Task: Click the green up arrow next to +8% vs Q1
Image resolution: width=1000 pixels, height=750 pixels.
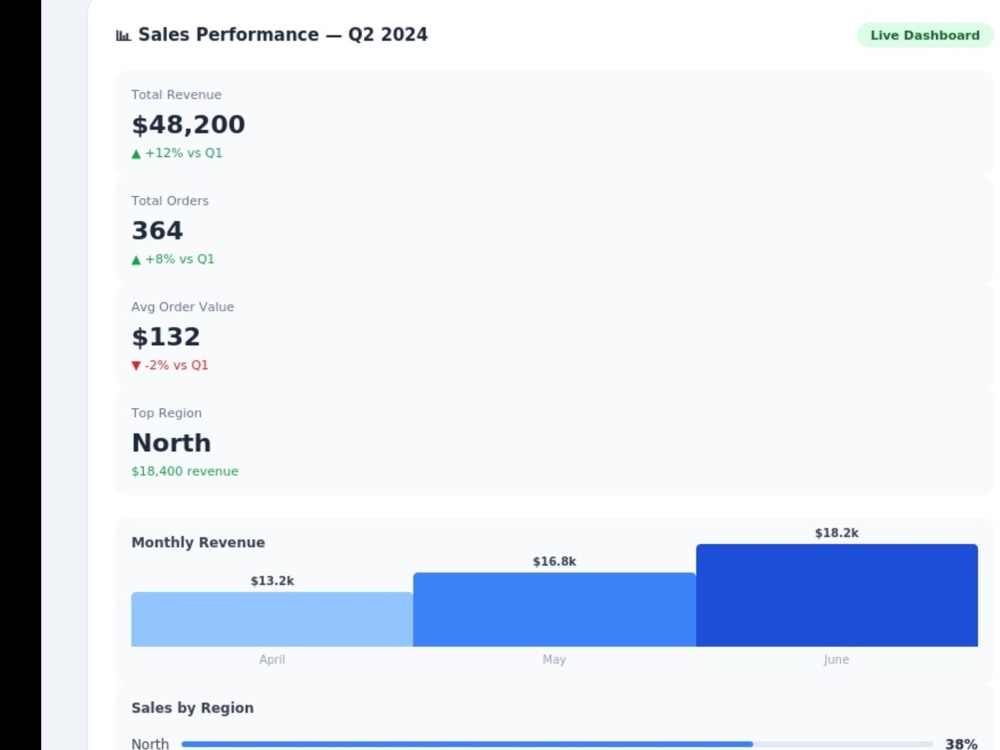Action: click(136, 260)
